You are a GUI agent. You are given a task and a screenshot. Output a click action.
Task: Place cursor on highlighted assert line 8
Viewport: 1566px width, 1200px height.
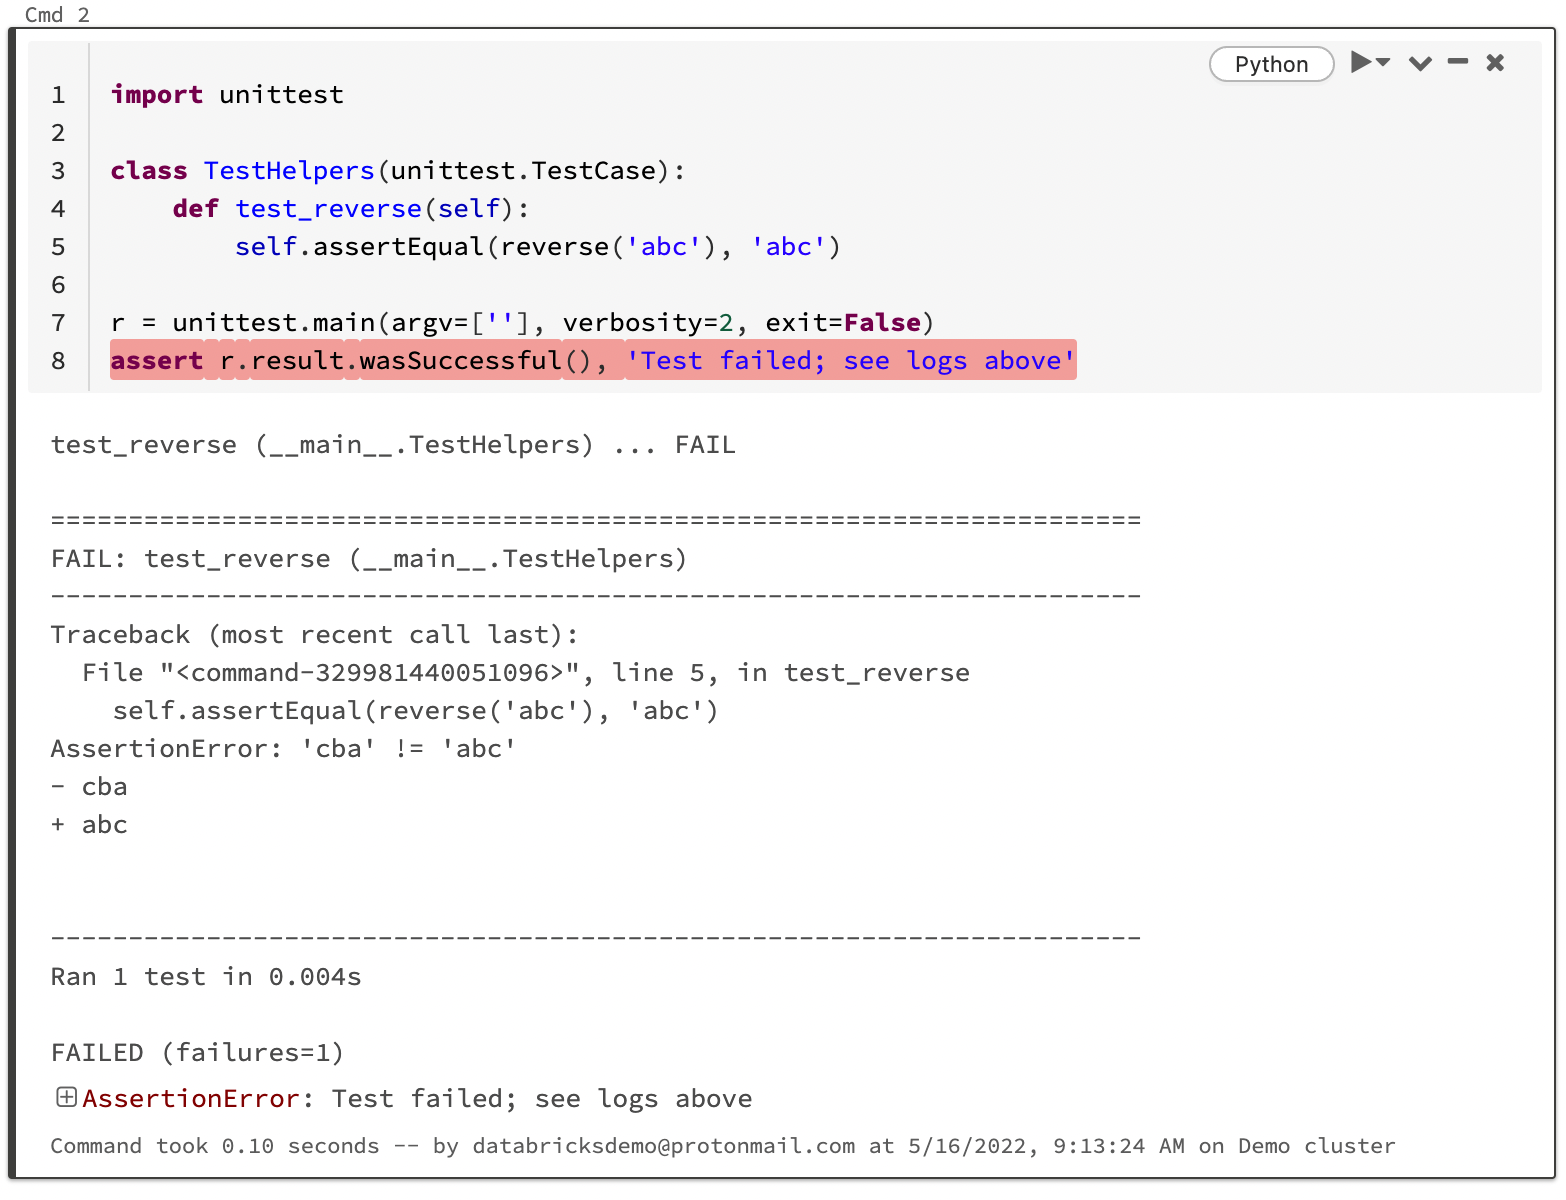tap(400, 360)
